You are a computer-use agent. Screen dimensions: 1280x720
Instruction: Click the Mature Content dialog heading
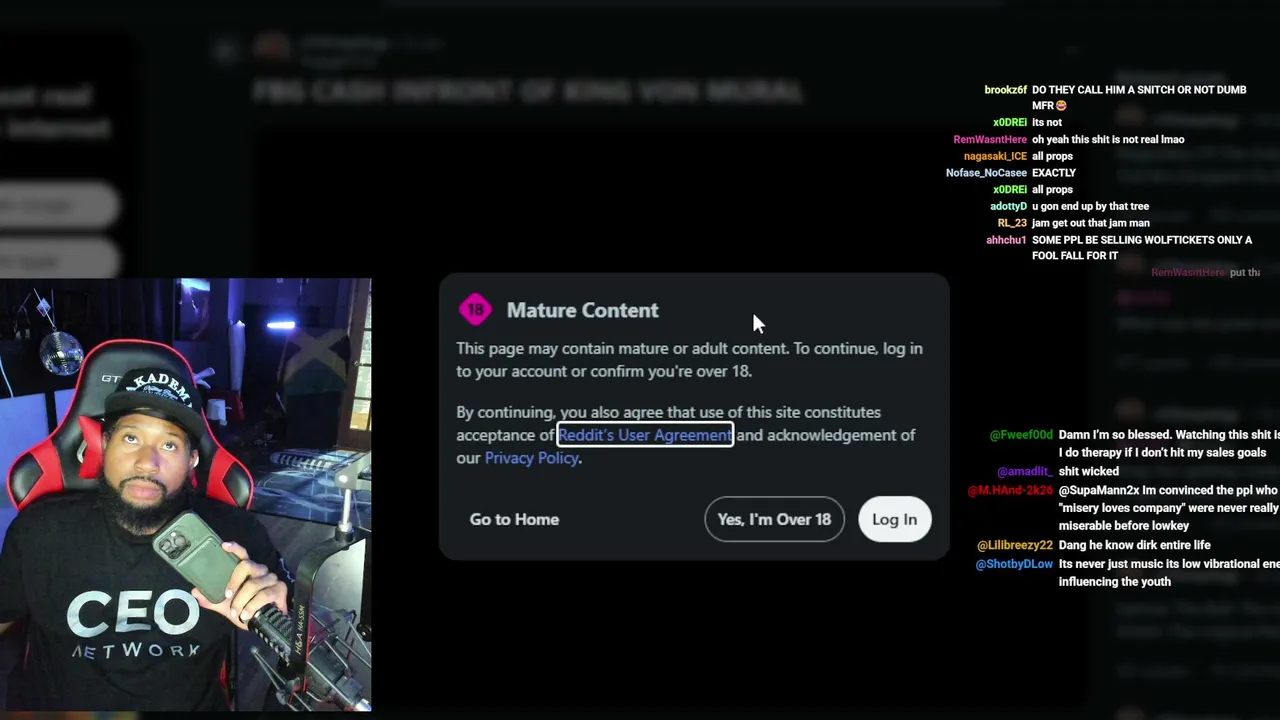[583, 310]
